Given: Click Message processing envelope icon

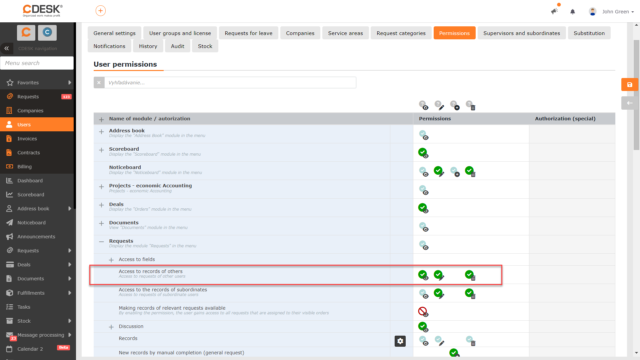Looking at the screenshot, I should [9, 335].
